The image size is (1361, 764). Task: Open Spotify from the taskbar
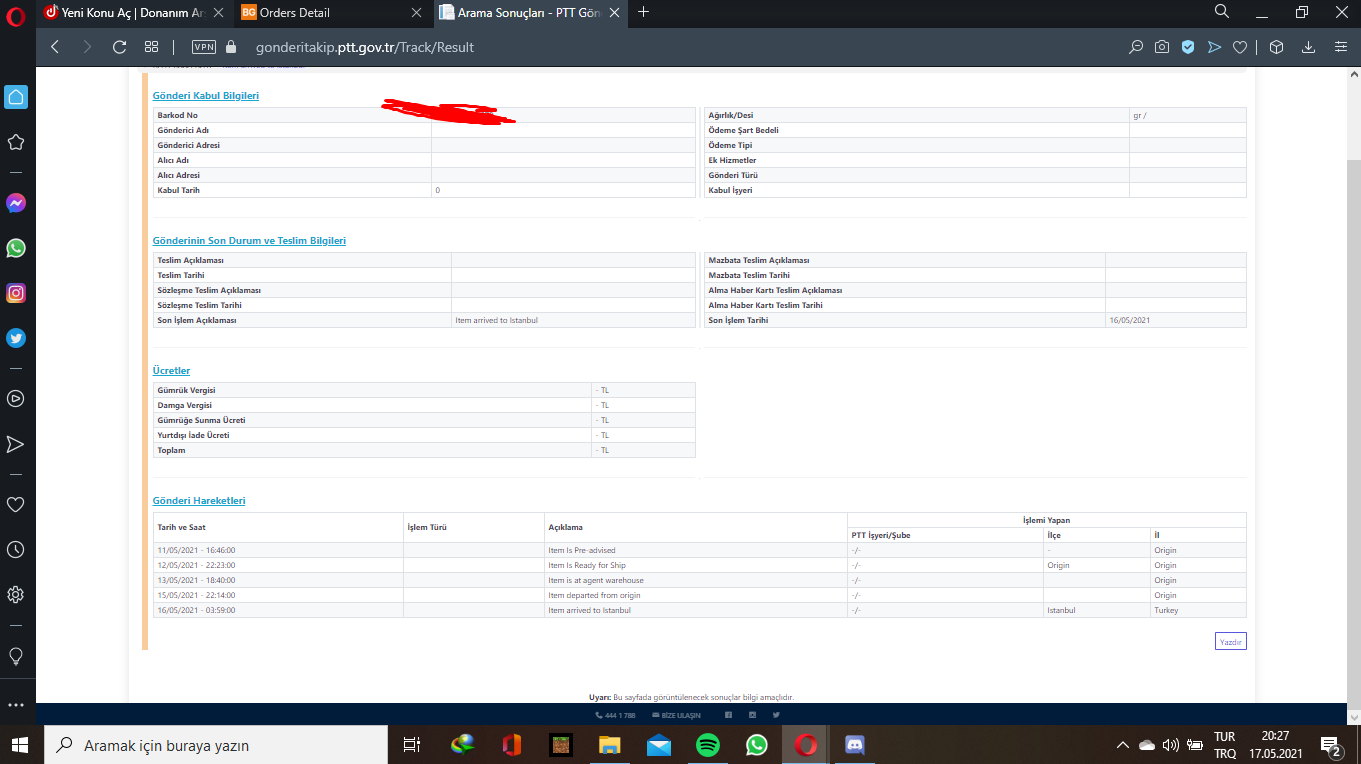(708, 745)
